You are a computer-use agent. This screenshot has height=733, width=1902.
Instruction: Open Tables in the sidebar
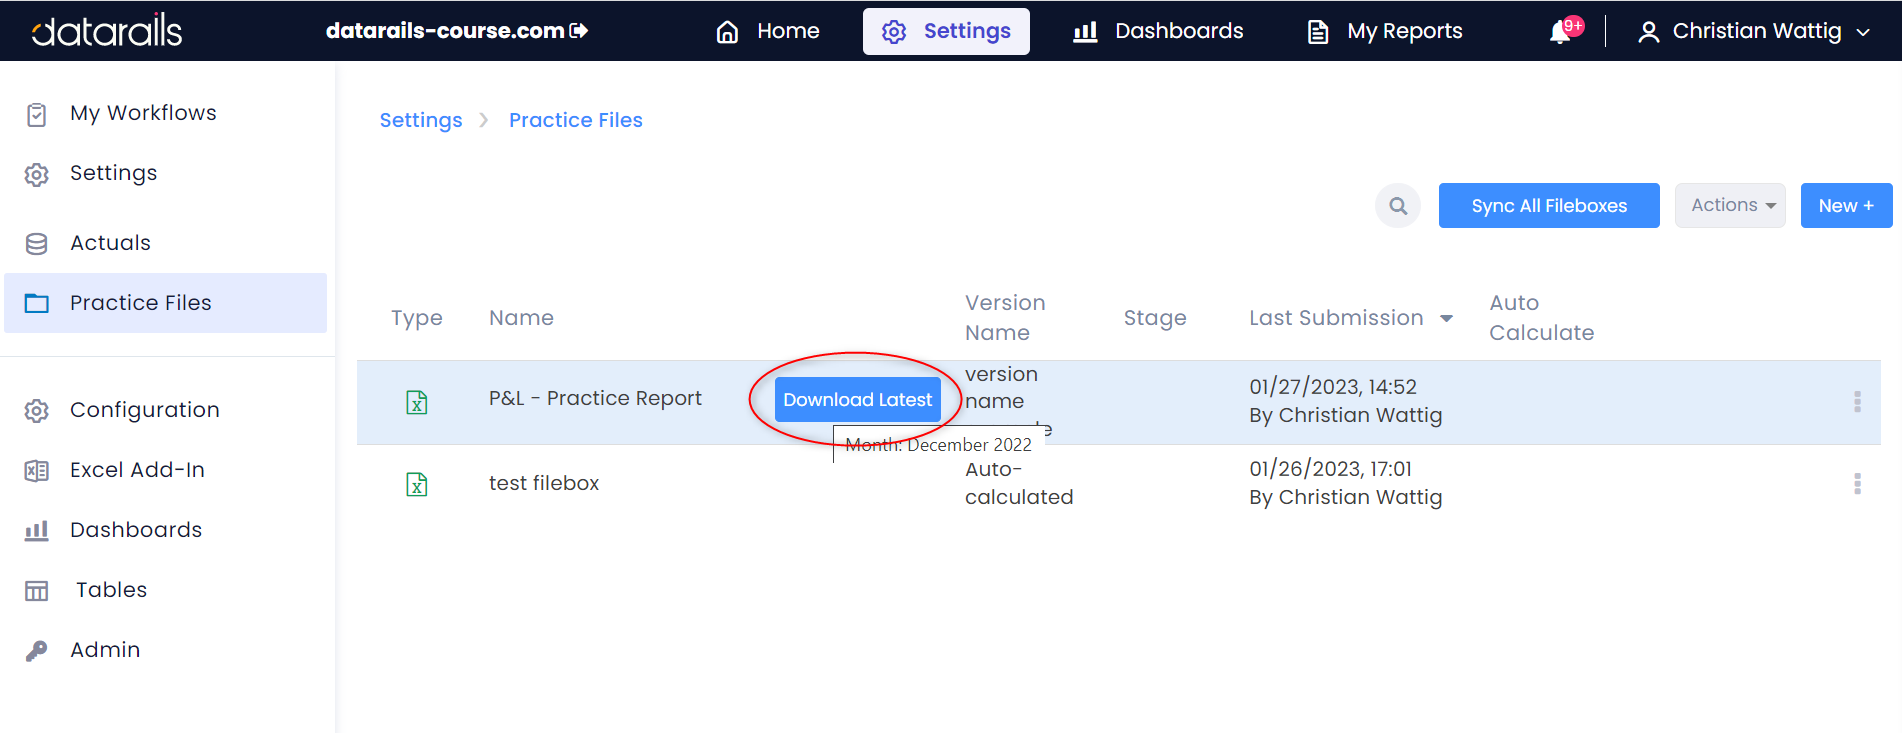click(112, 590)
